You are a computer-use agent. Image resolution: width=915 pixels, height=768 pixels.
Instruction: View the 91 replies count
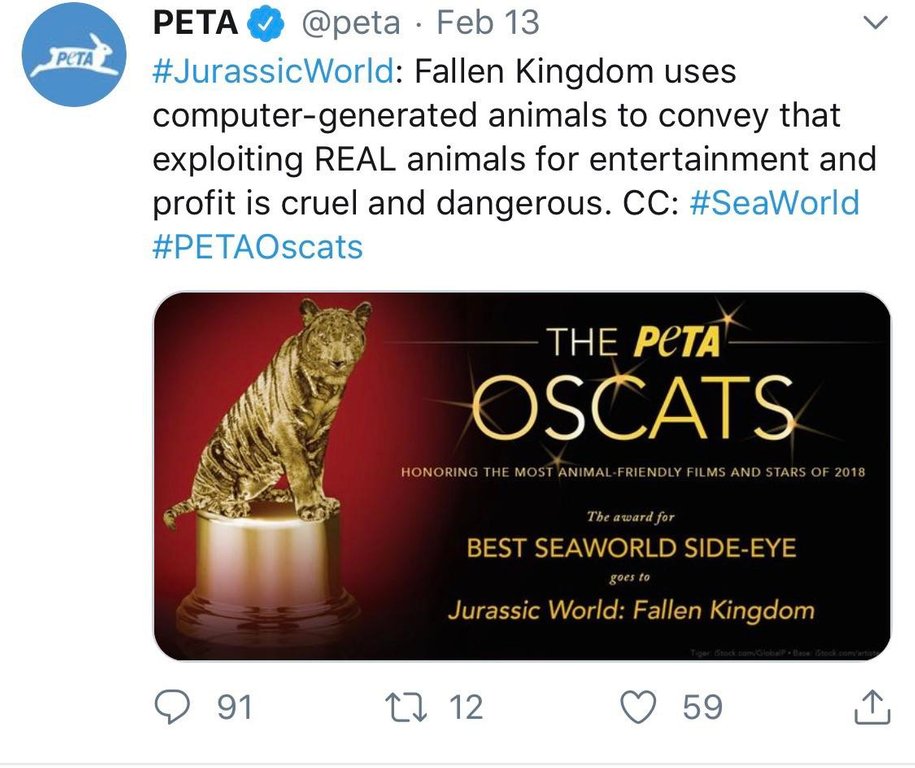[x=231, y=706]
